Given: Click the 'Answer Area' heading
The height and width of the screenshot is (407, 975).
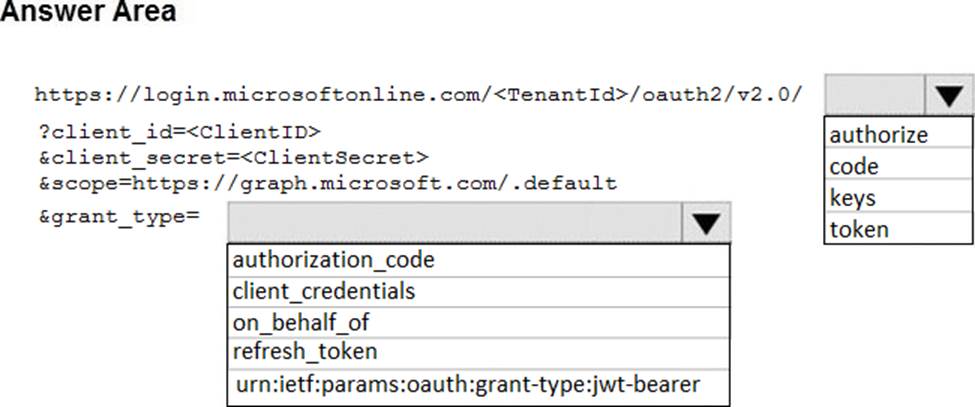Looking at the screenshot, I should 88,13.
